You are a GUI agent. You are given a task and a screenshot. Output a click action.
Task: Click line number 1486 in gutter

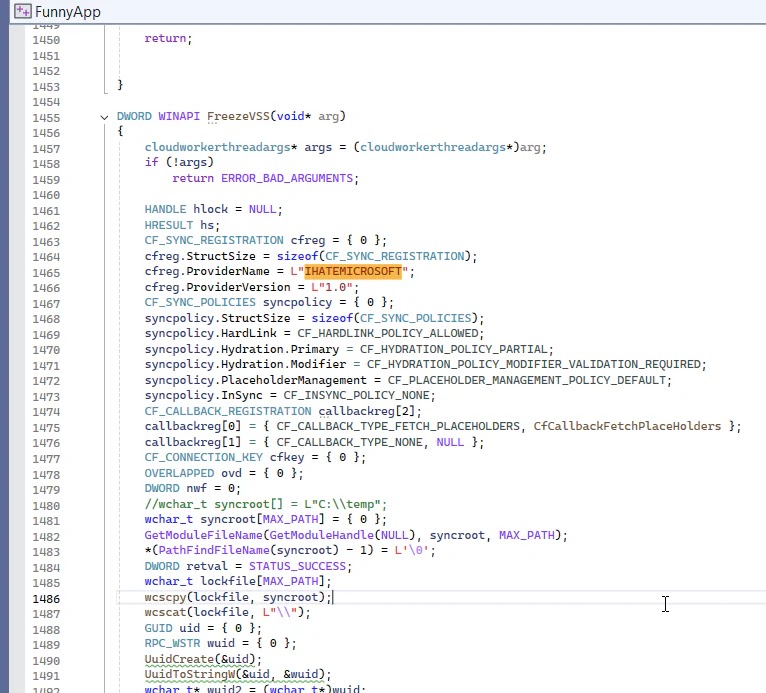pos(46,599)
